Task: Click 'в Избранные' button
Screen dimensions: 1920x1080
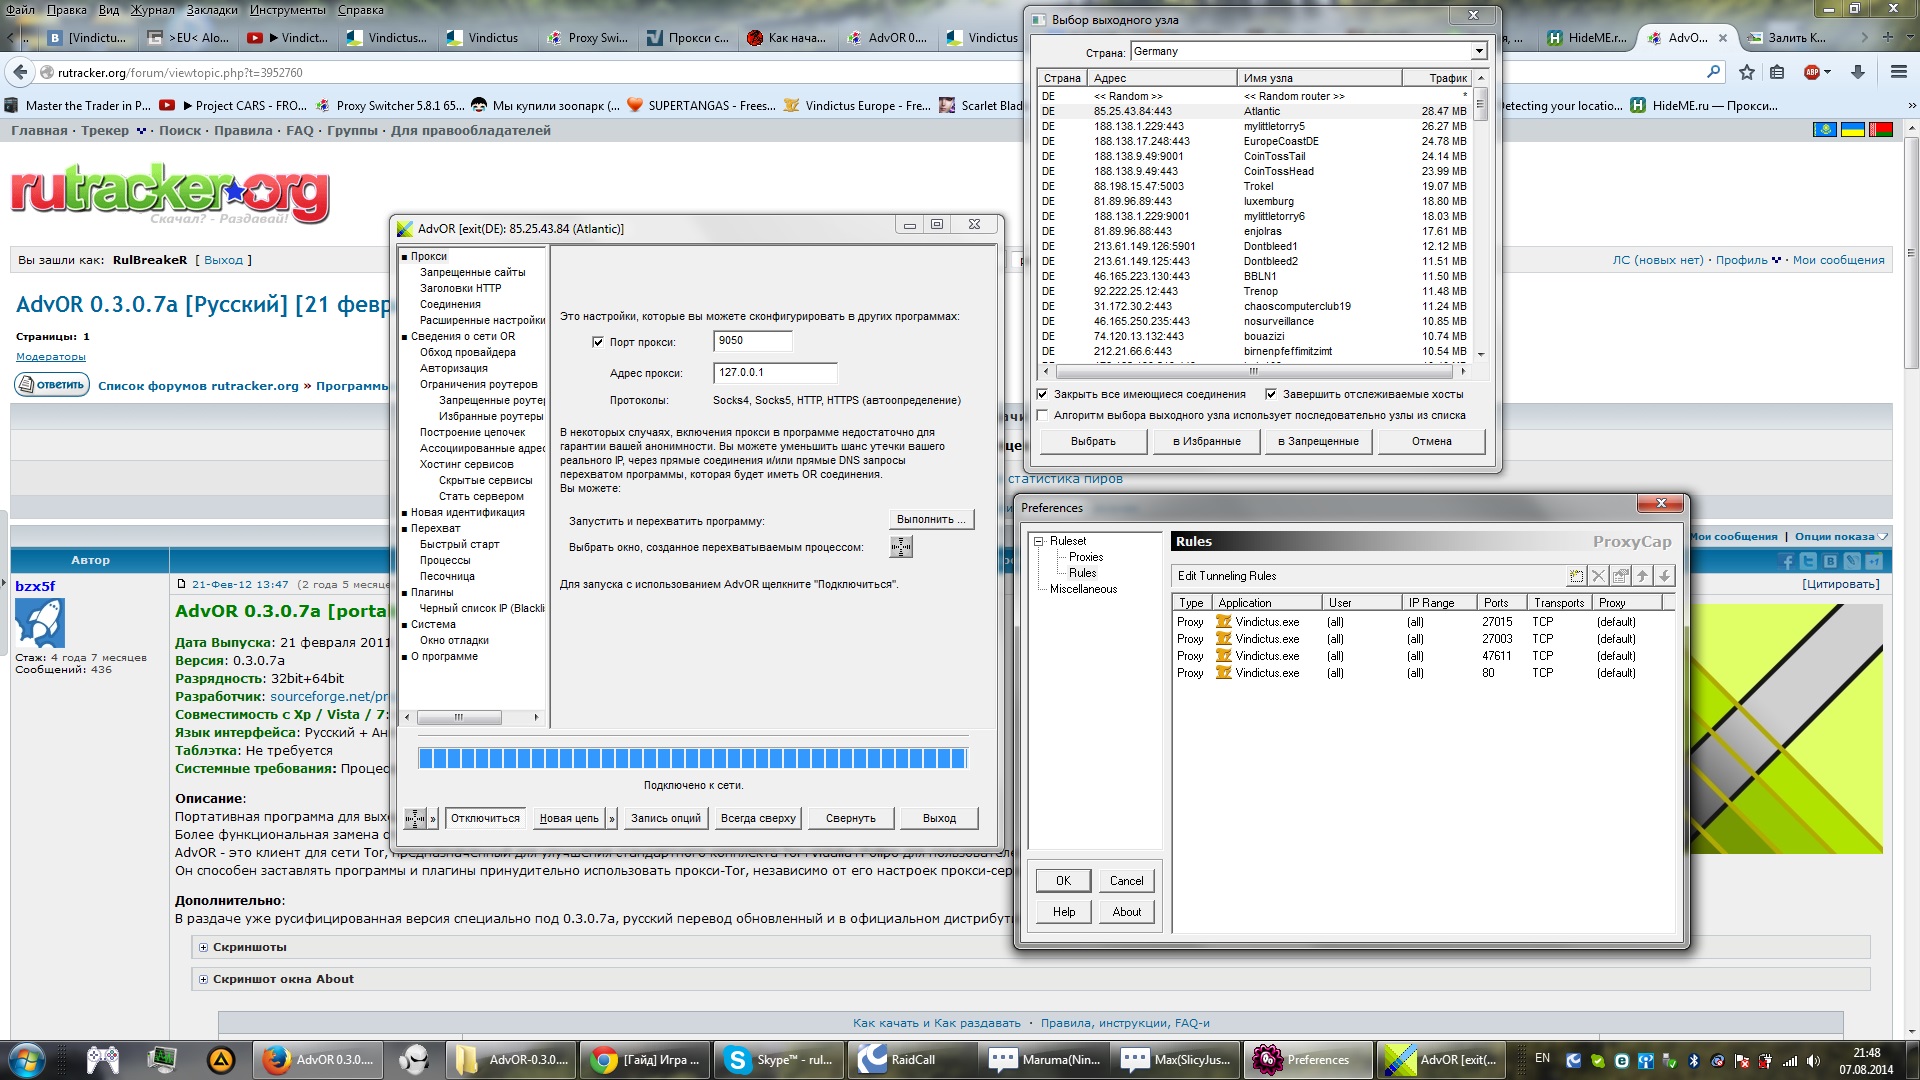Action: click(1207, 441)
